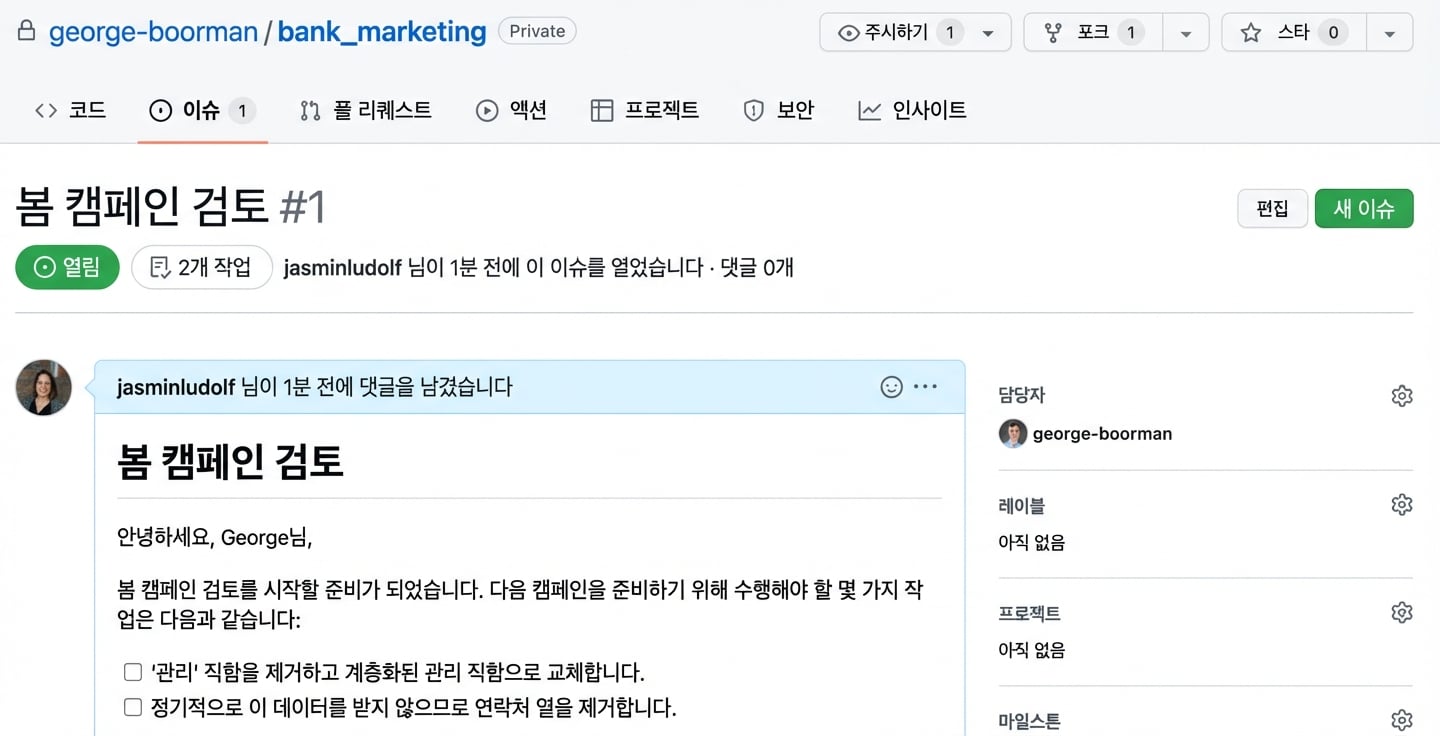This screenshot has width=1440, height=736.
Task: Click 아직 없음 under 레이블
Action: coord(1032,543)
